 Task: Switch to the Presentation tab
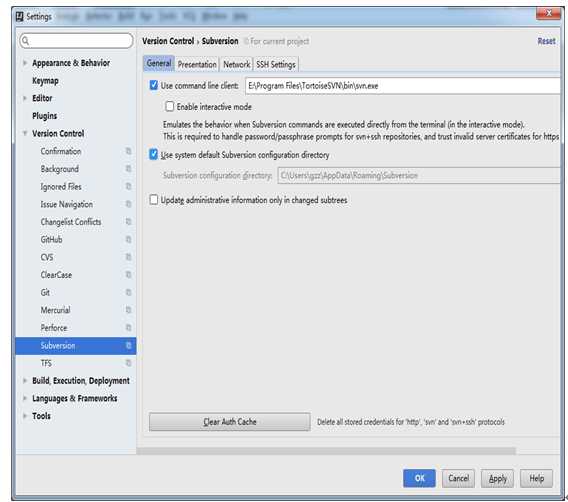[197, 64]
